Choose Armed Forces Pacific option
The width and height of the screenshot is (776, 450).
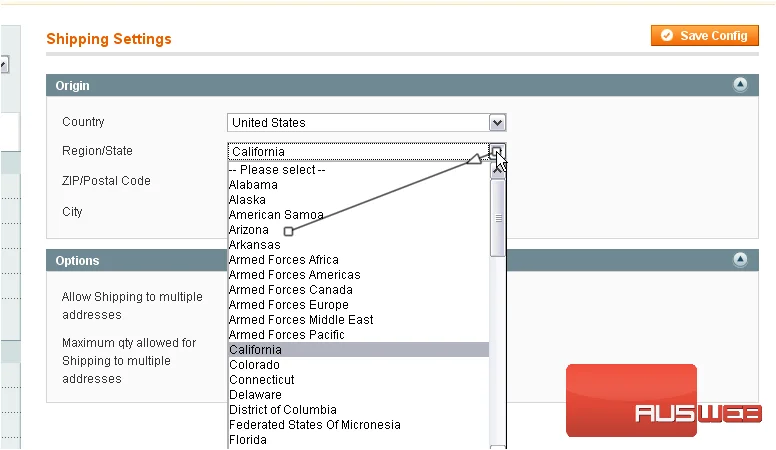coord(358,335)
